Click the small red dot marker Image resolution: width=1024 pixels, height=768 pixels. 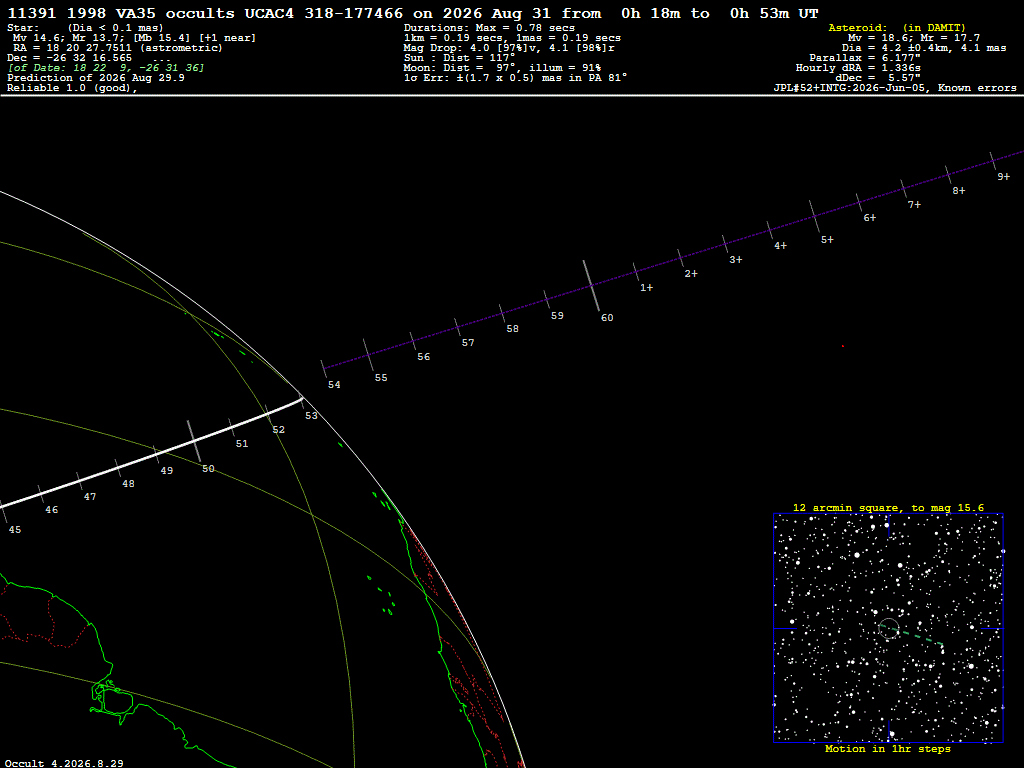(x=842, y=346)
